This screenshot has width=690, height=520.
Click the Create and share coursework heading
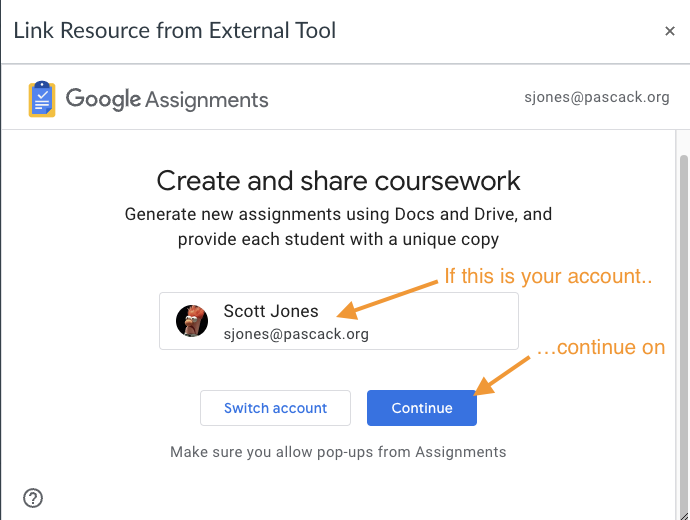click(x=338, y=181)
